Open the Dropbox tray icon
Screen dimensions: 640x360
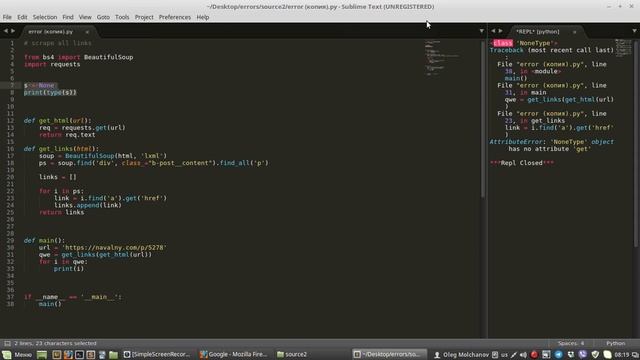pyautogui.click(x=571, y=354)
